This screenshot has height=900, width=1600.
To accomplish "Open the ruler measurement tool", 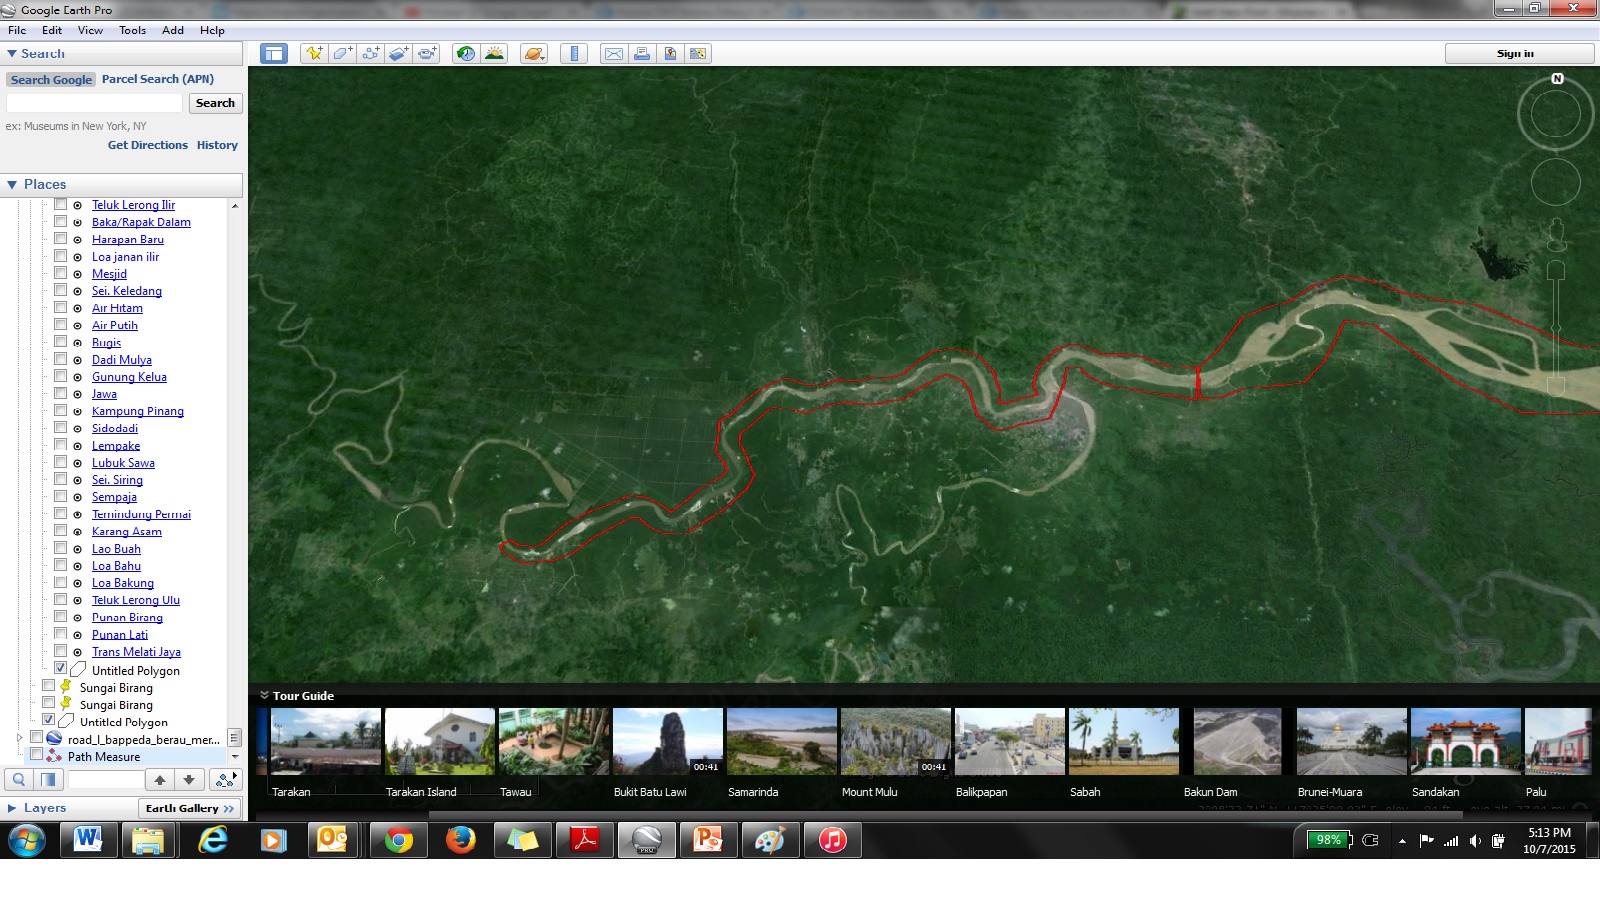I will 574,54.
